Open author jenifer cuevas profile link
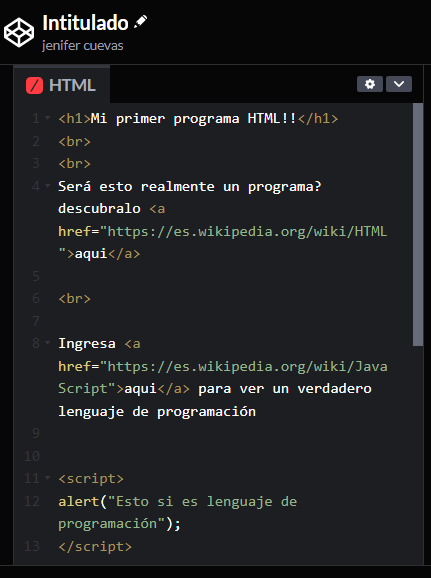Viewport: 431px width, 578px height. (x=83, y=46)
